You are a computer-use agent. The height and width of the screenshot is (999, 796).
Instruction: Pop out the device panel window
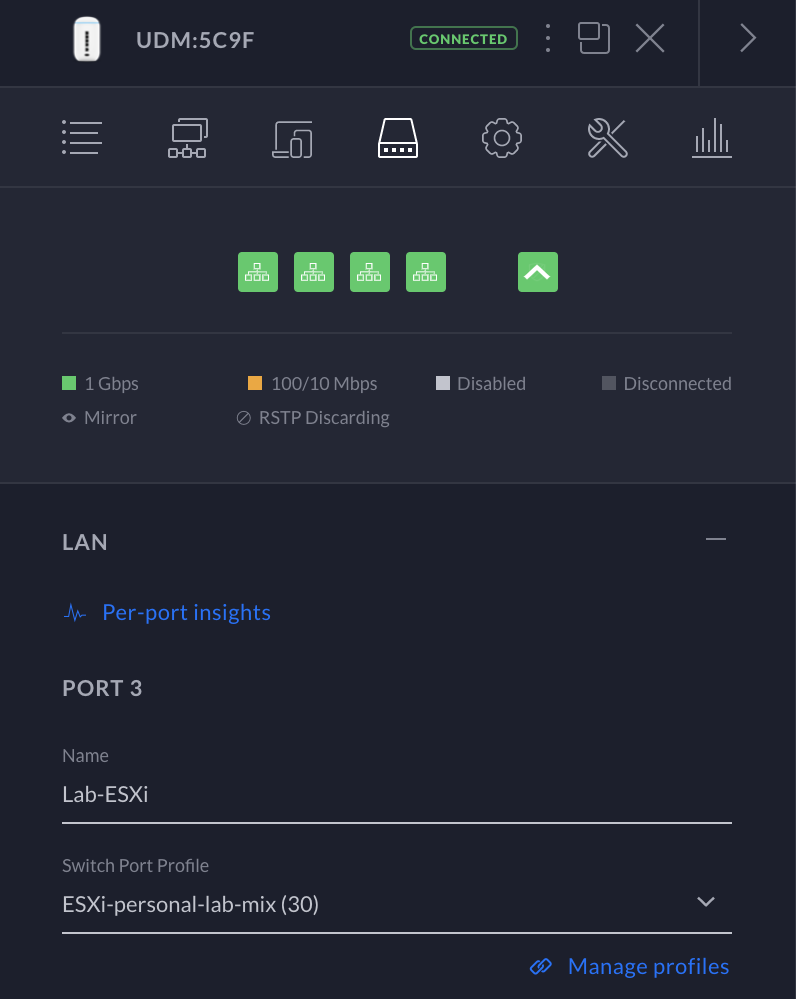pos(594,39)
